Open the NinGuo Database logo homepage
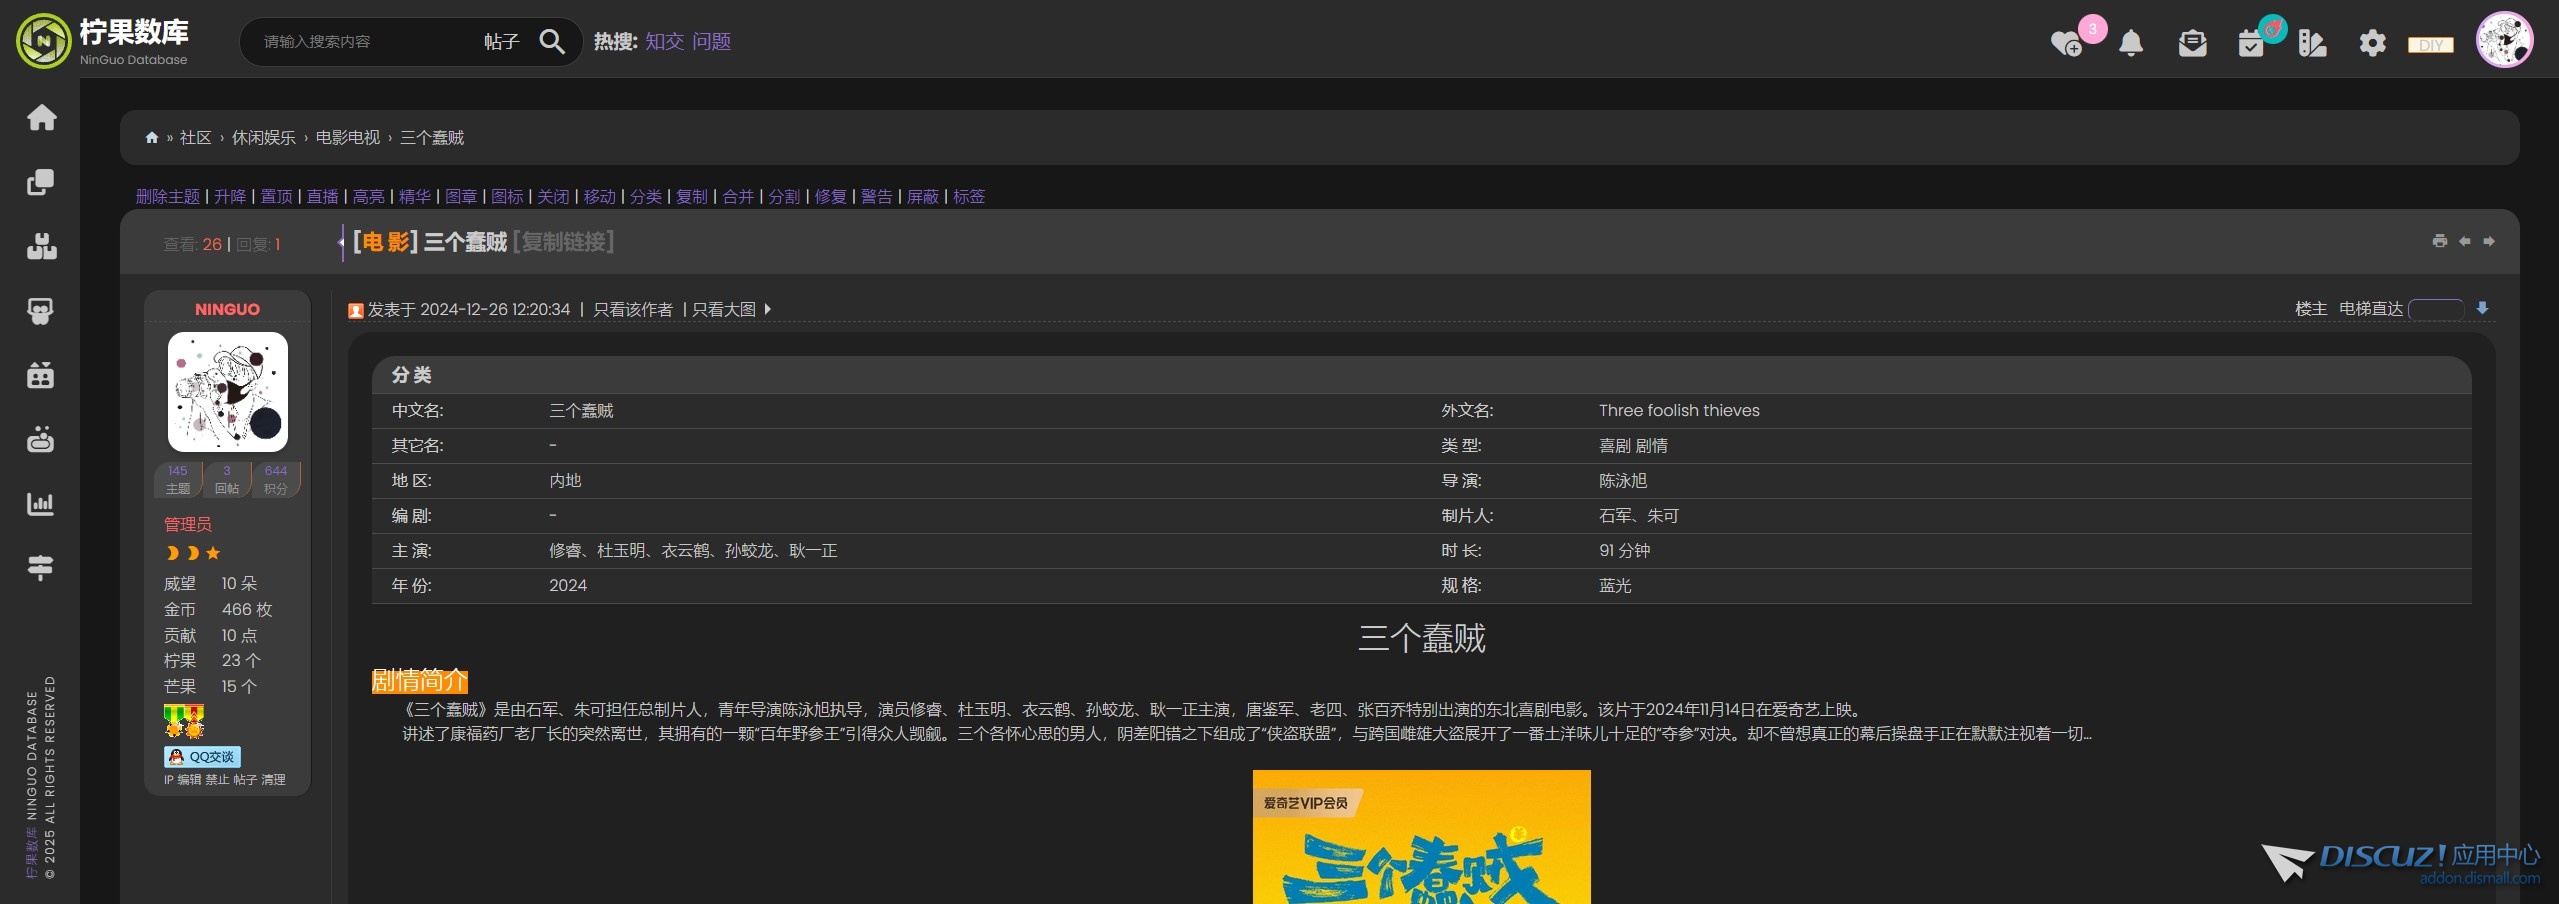 click(x=103, y=41)
